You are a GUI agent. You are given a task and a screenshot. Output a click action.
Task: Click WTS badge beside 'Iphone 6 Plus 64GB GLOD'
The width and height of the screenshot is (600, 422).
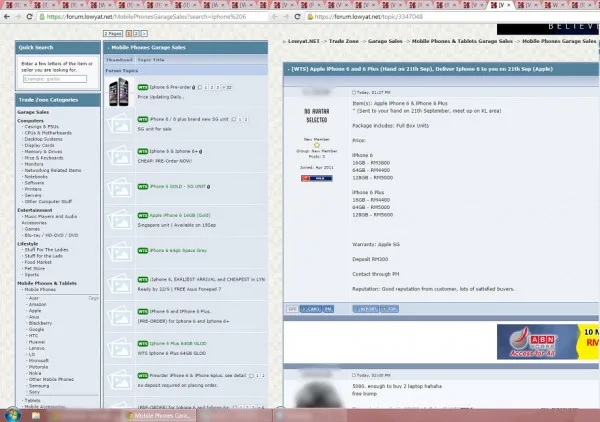click(143, 344)
